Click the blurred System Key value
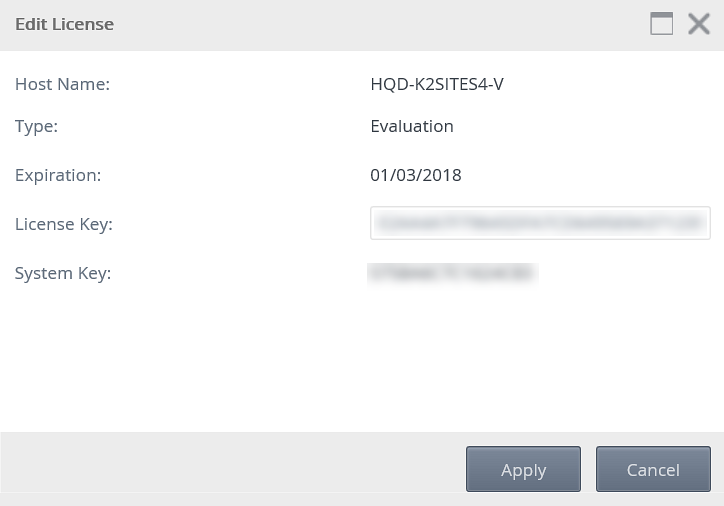The height and width of the screenshot is (506, 724). tap(452, 272)
